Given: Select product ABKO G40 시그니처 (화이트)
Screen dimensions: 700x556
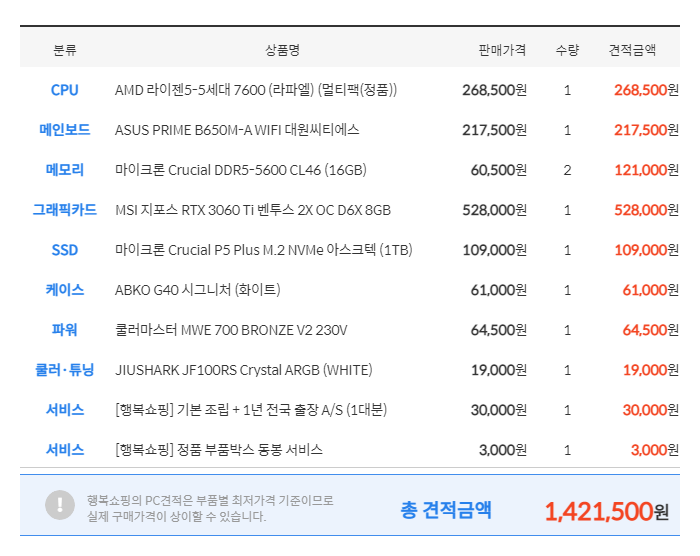Looking at the screenshot, I should tap(197, 290).
